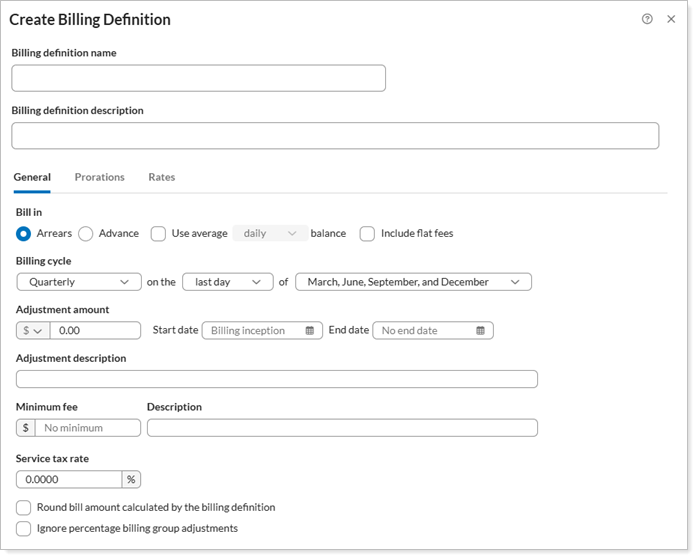Screen dimensions: 697x559
Task: Click the Billing definition name field
Action: tap(198, 78)
